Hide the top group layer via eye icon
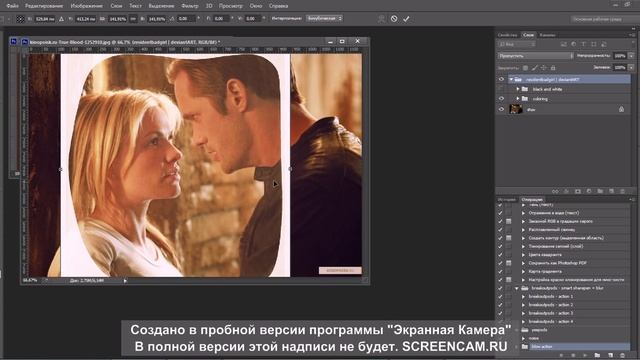This screenshot has width=640, height=360. [x=501, y=79]
